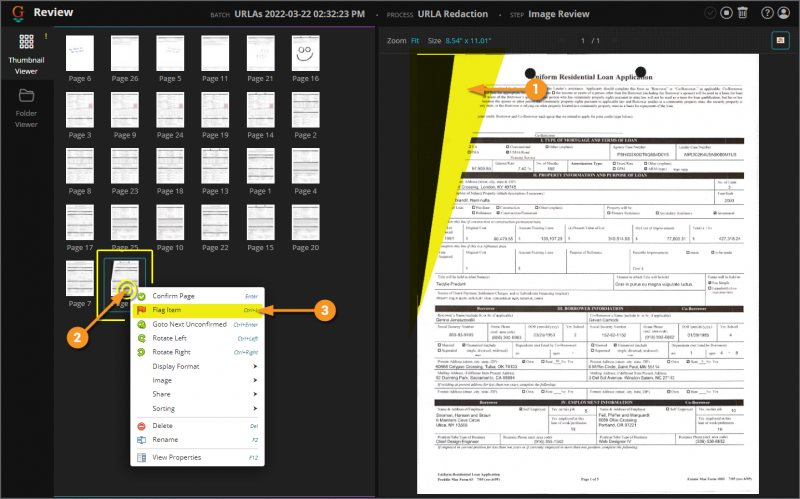This screenshot has width=800, height=499.
Task: Toggle the image display button at viewer top right
Action: point(780,40)
